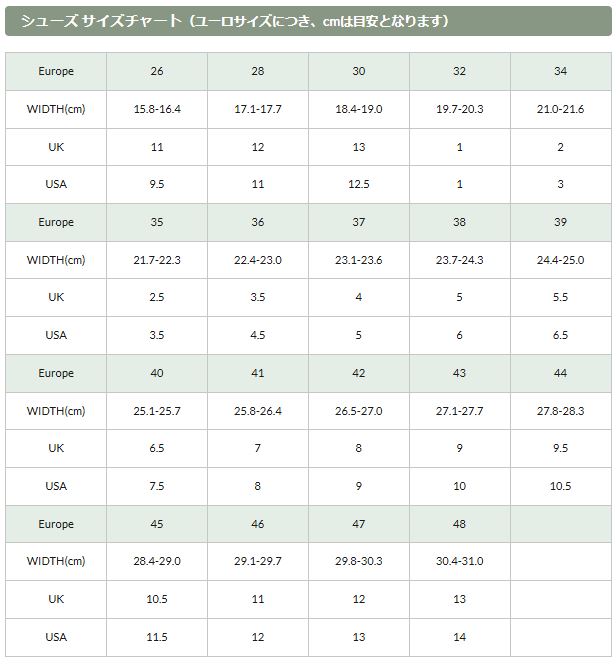
Task: Click width range 23.1-23.6
Action: 359,260
